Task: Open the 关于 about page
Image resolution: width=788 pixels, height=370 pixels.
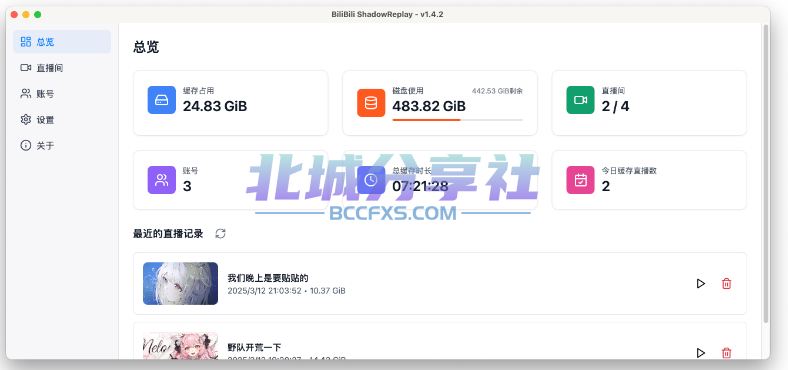Action: (x=62, y=146)
